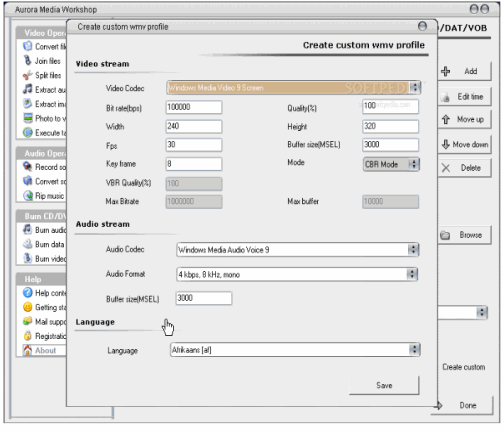Click the audio Buffer size(MSEL) field
Screen dimensions: 503x433
(x=204, y=298)
